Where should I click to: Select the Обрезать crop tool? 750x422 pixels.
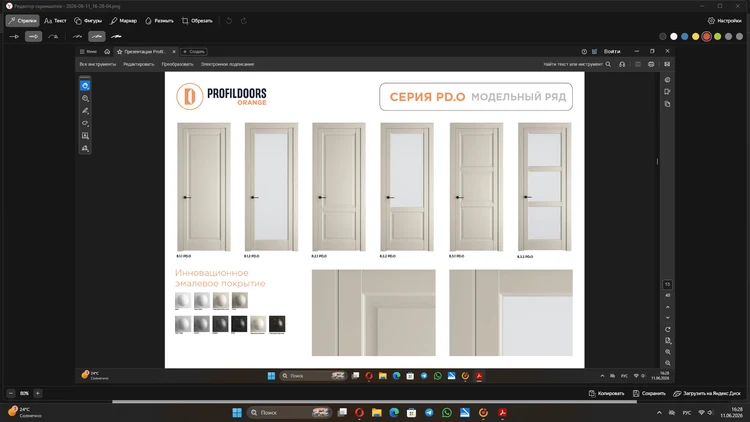[x=197, y=21]
